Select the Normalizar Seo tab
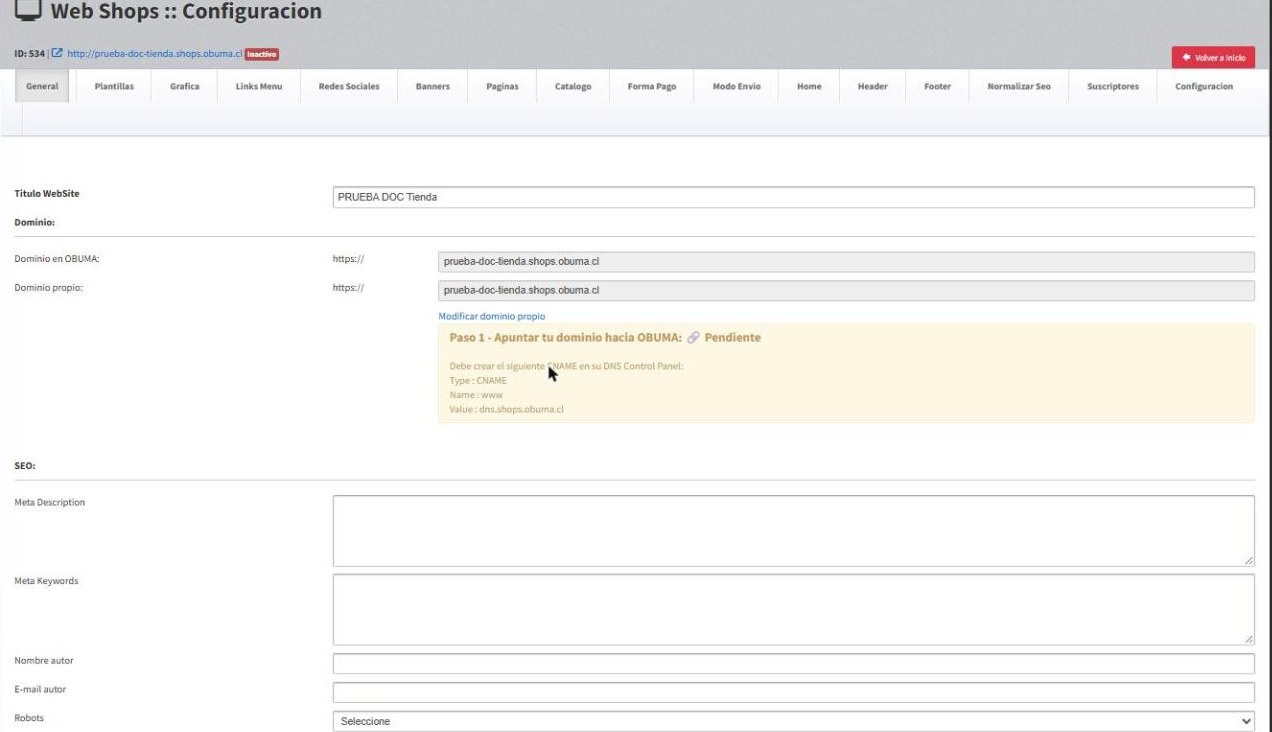 point(1019,87)
